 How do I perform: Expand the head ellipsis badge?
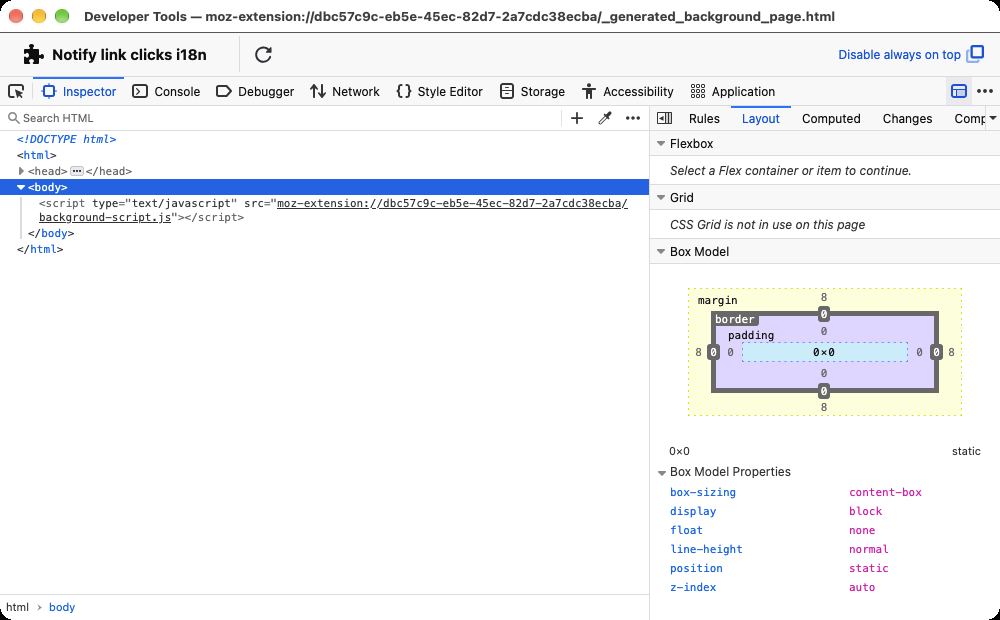(x=77, y=171)
